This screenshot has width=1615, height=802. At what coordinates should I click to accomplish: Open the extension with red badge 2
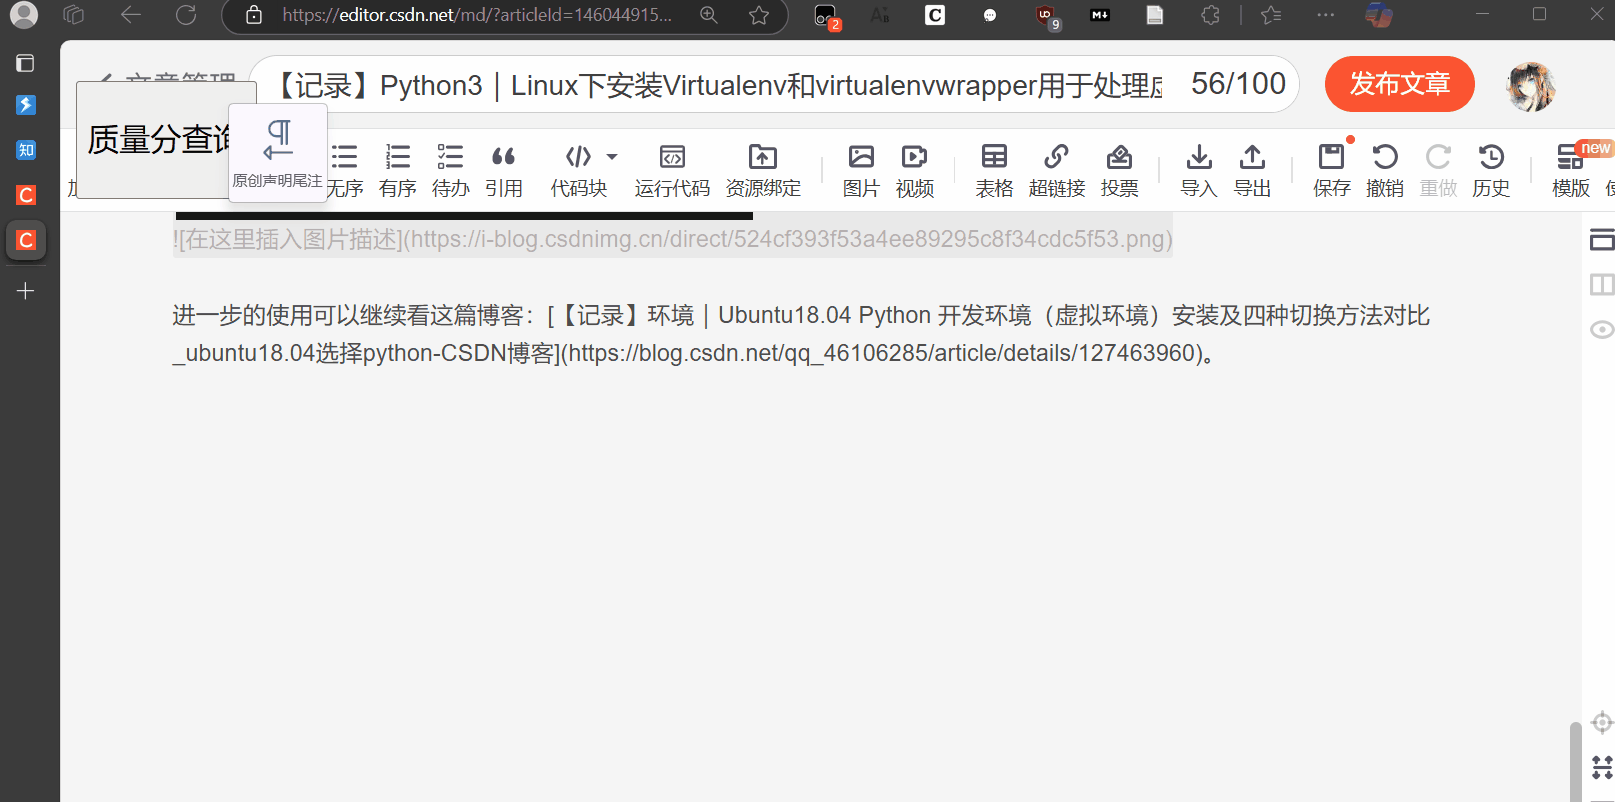(826, 16)
